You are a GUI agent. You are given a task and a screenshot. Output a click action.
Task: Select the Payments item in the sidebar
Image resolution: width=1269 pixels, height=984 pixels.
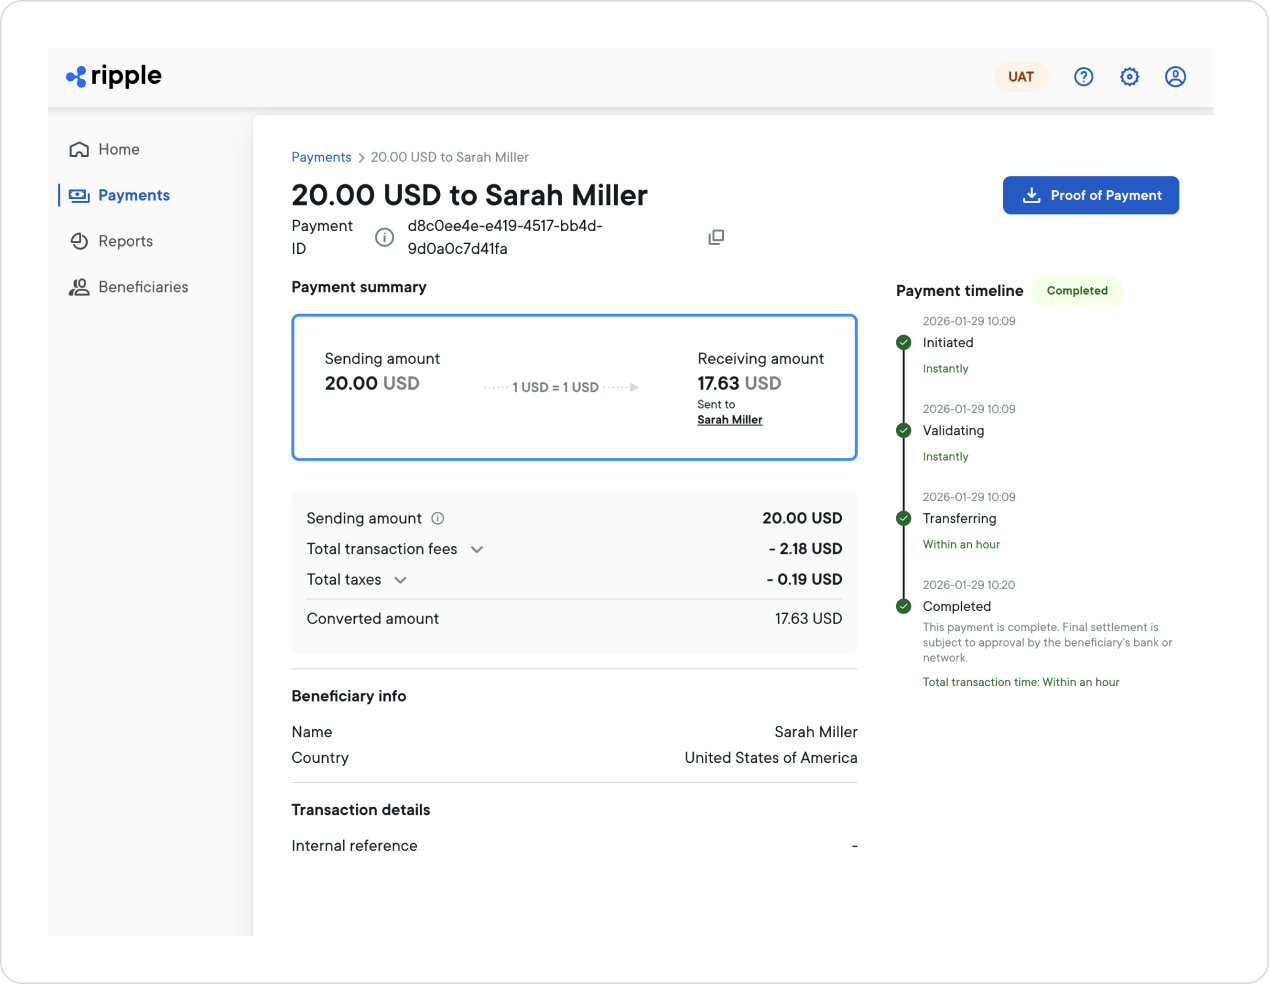coord(133,195)
